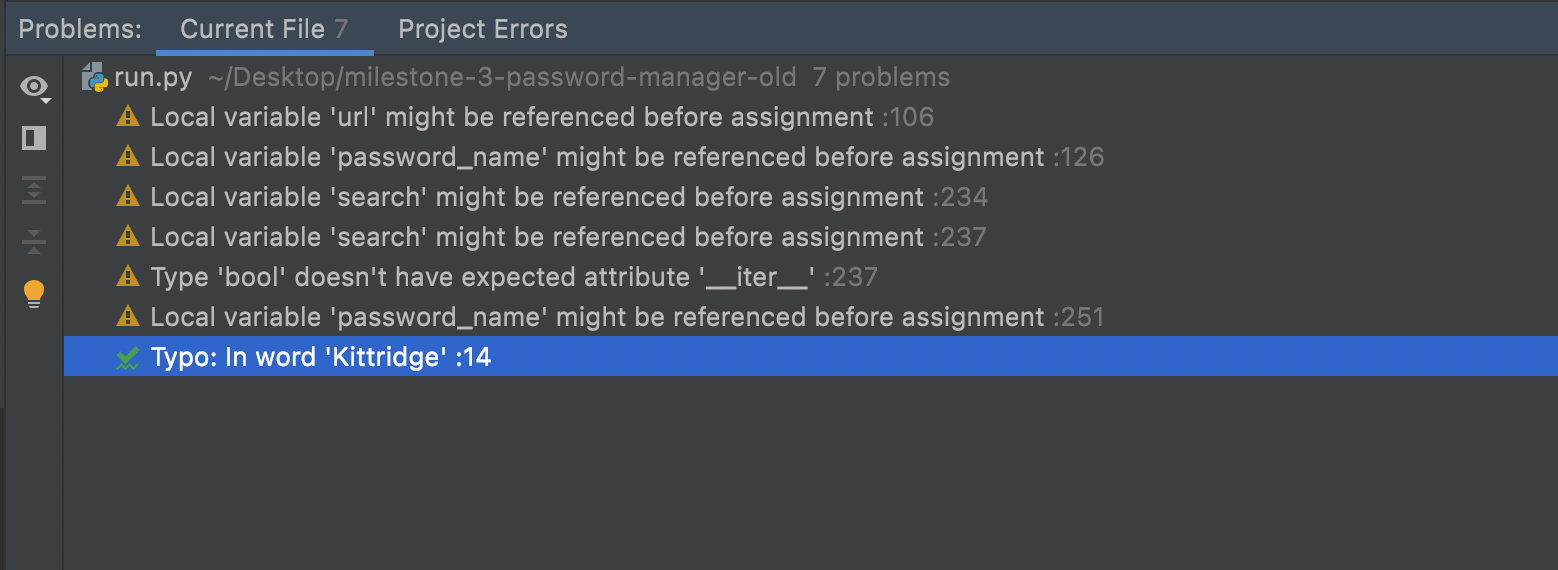1558x570 pixels.
Task: Select the run.py file node
Action: click(x=153, y=77)
